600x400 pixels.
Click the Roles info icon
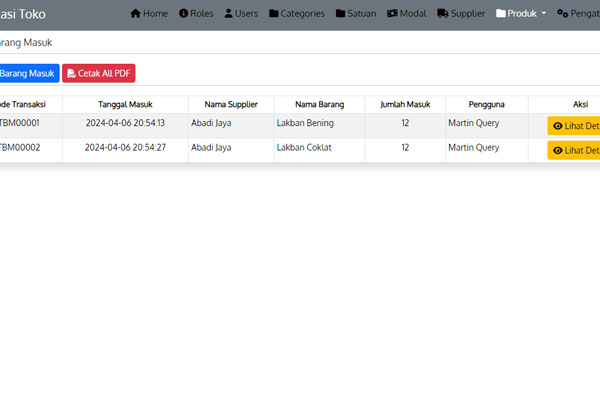[x=184, y=13]
